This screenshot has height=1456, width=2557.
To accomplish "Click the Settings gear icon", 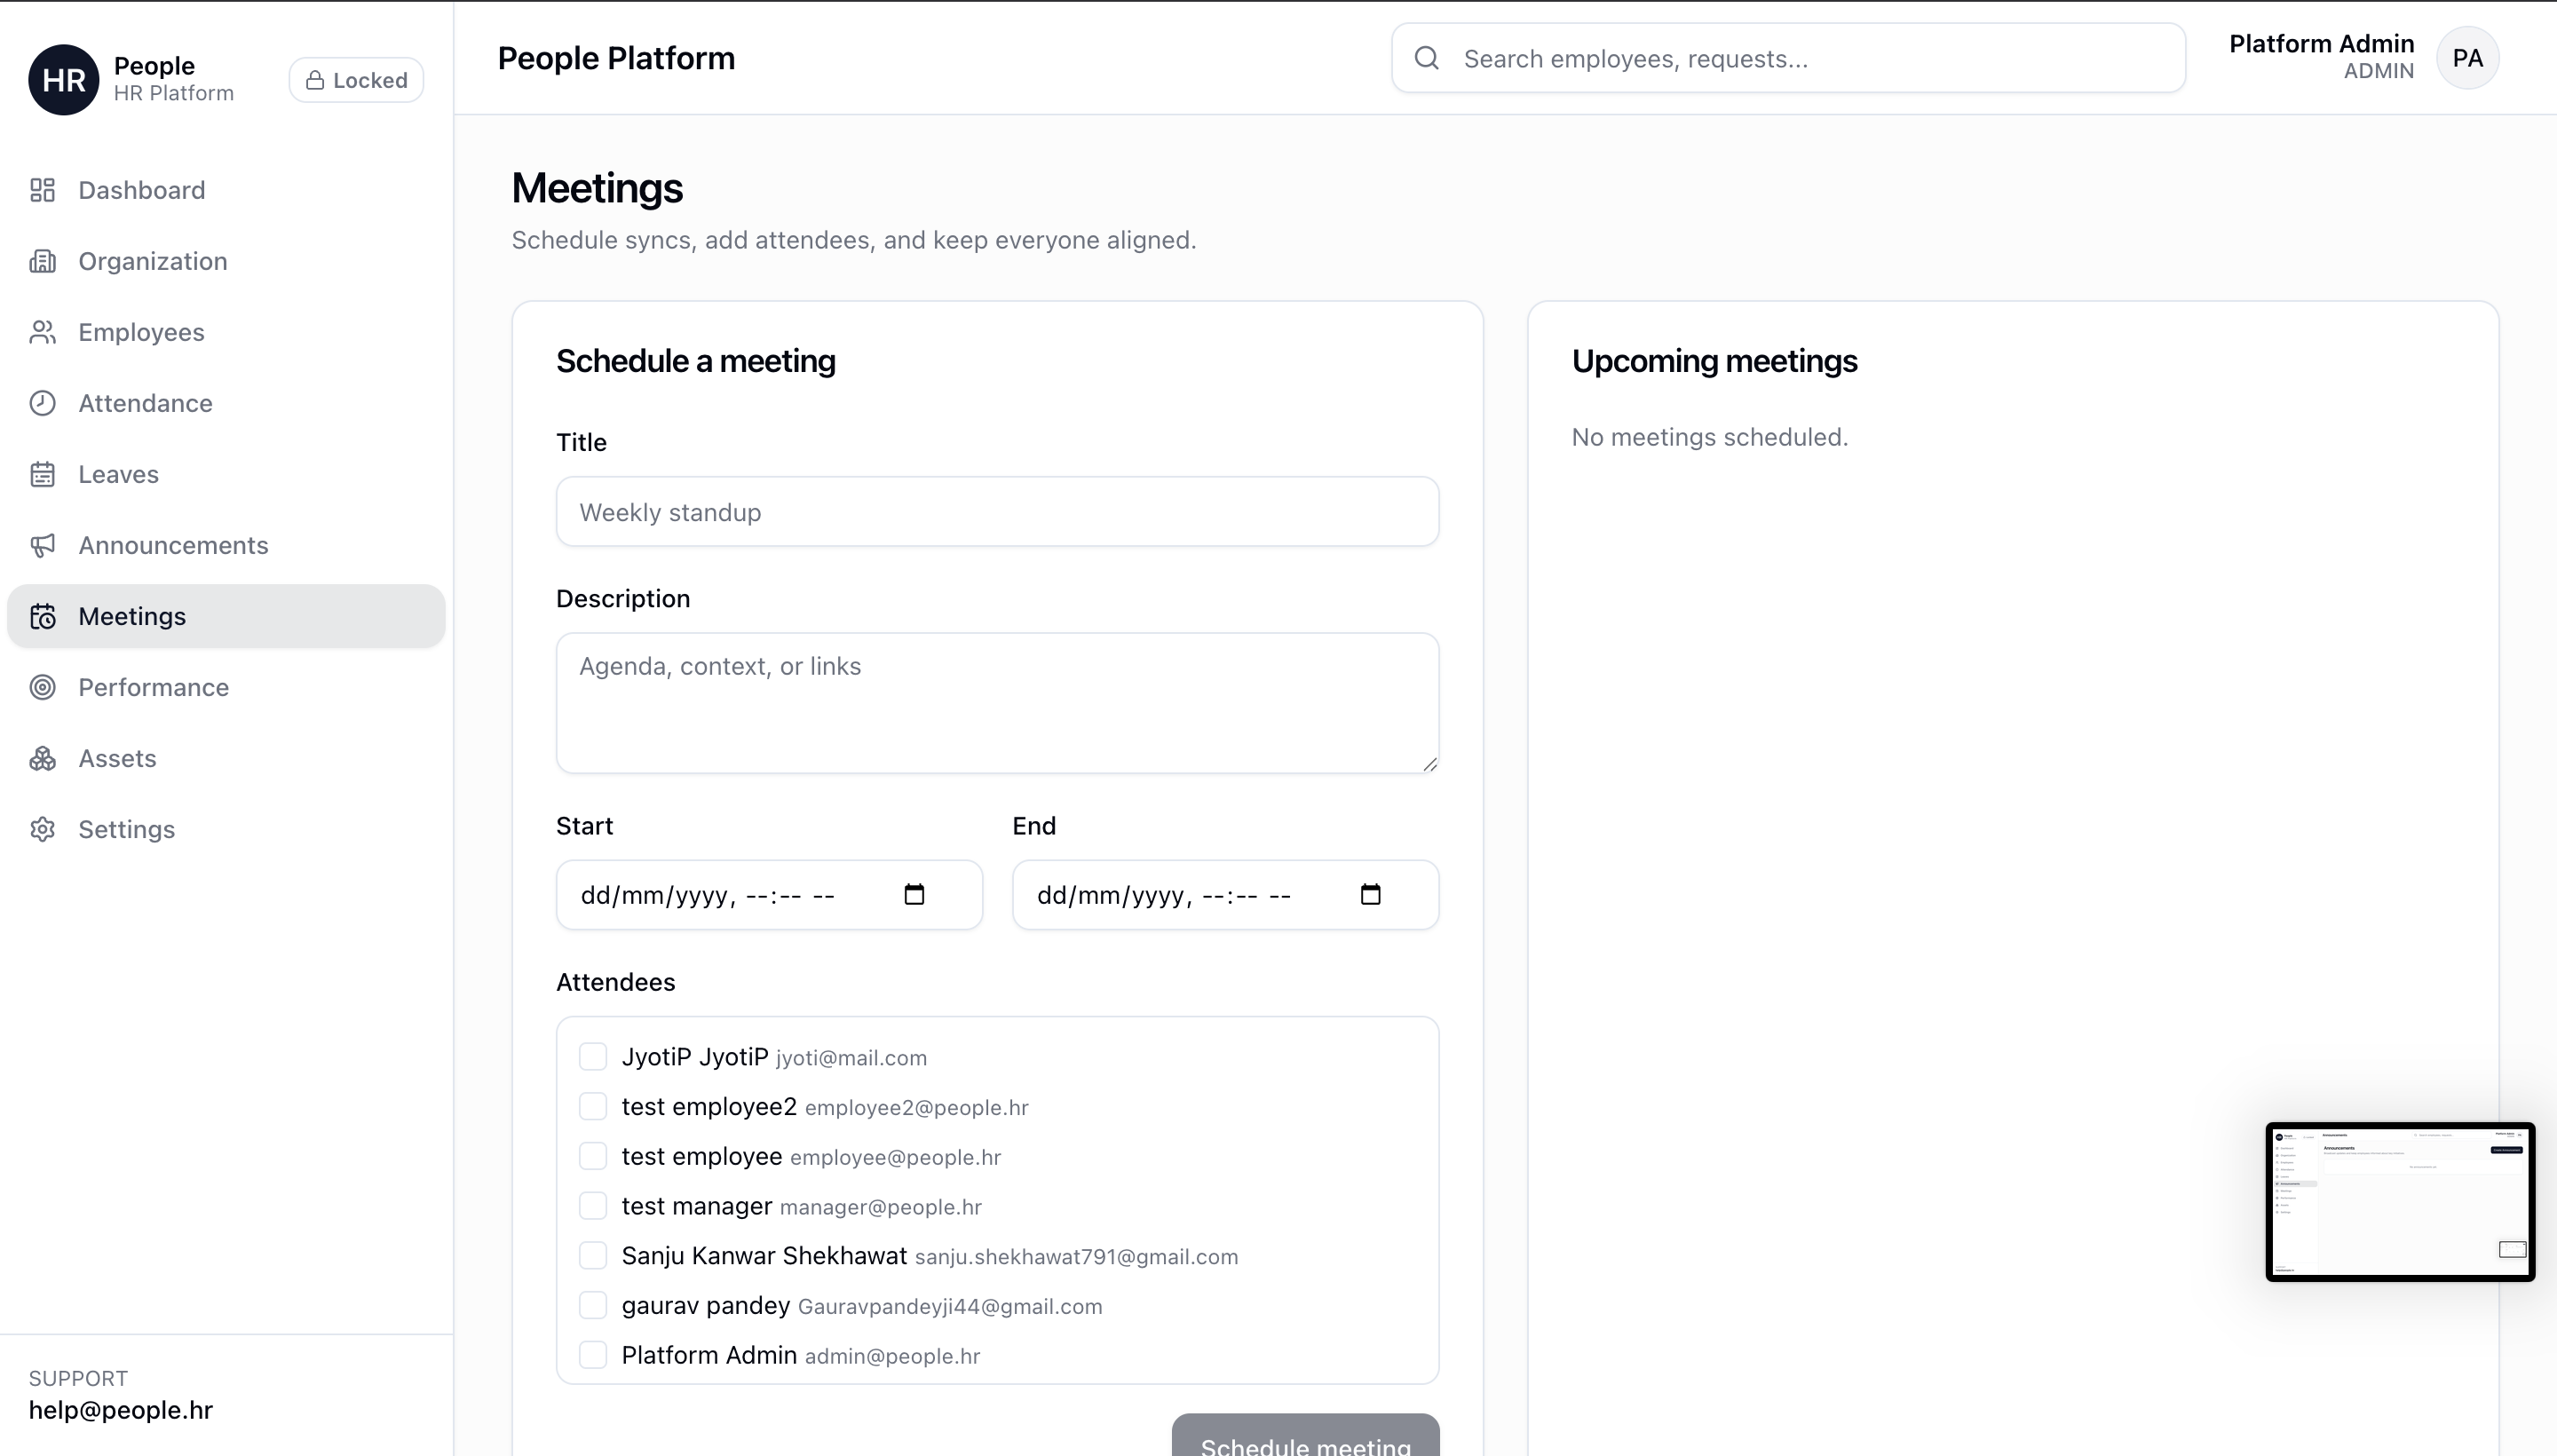I will tap(42, 829).
